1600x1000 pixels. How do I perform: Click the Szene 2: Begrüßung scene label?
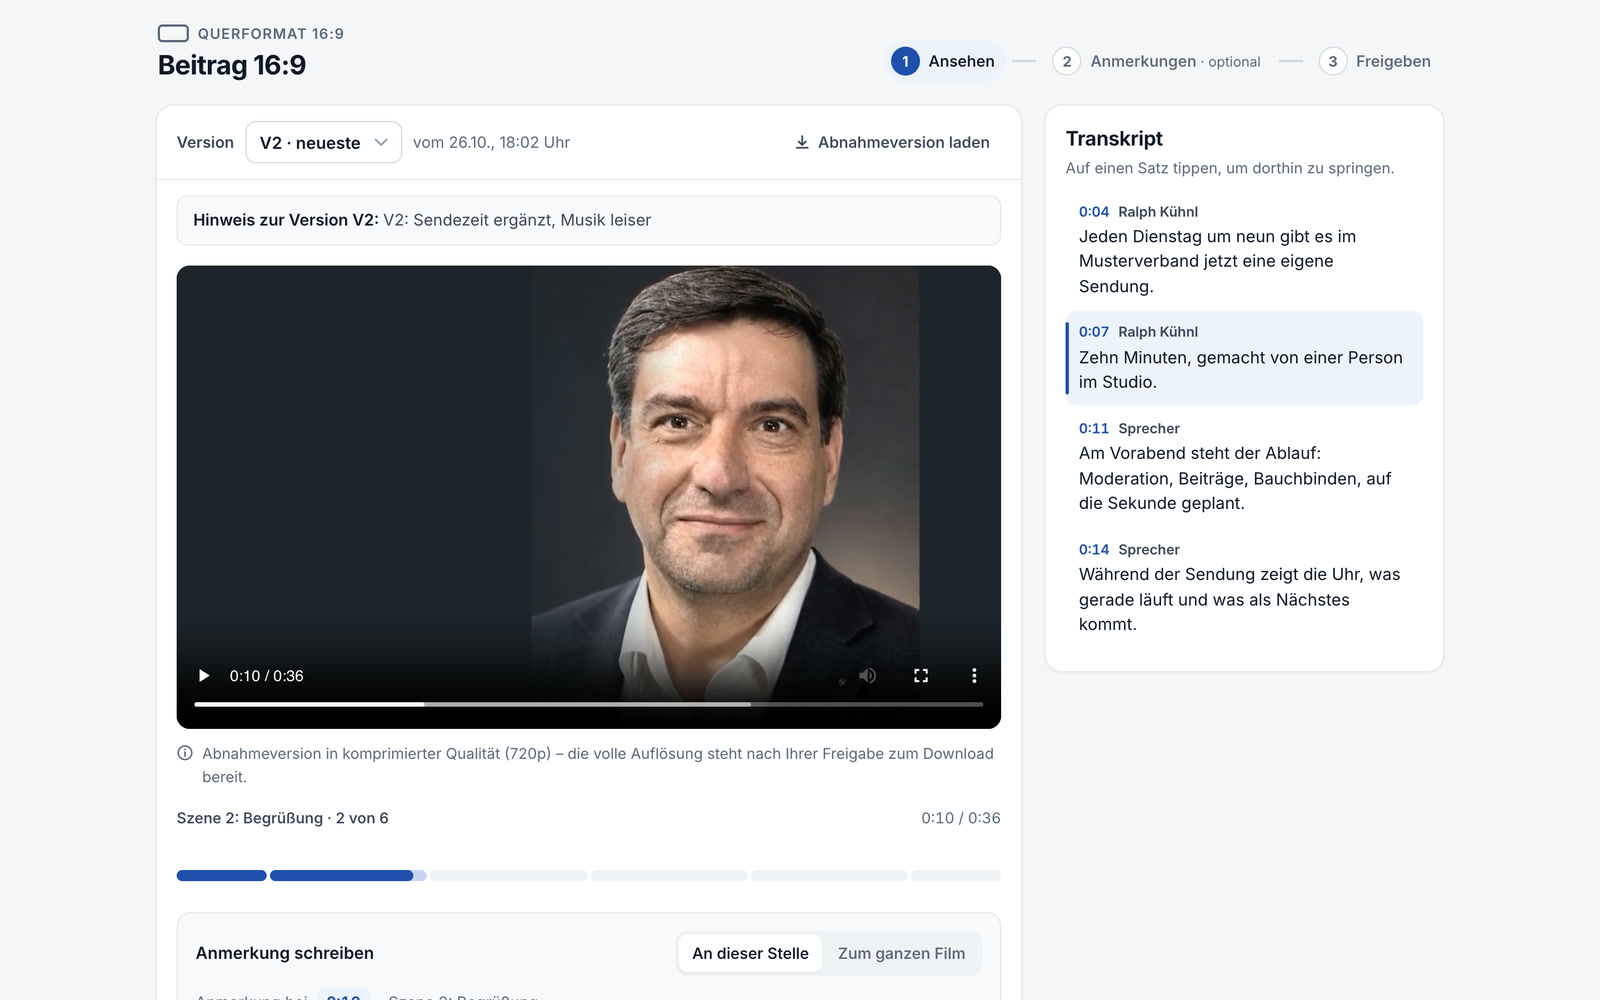[x=282, y=818]
